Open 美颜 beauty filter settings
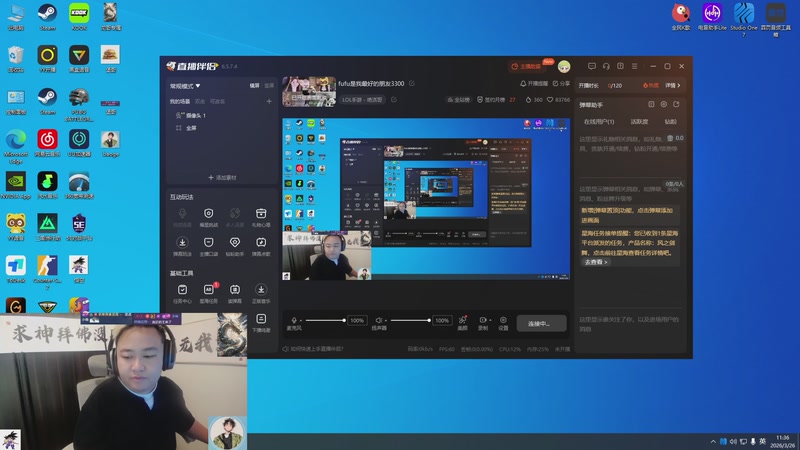 click(462, 322)
